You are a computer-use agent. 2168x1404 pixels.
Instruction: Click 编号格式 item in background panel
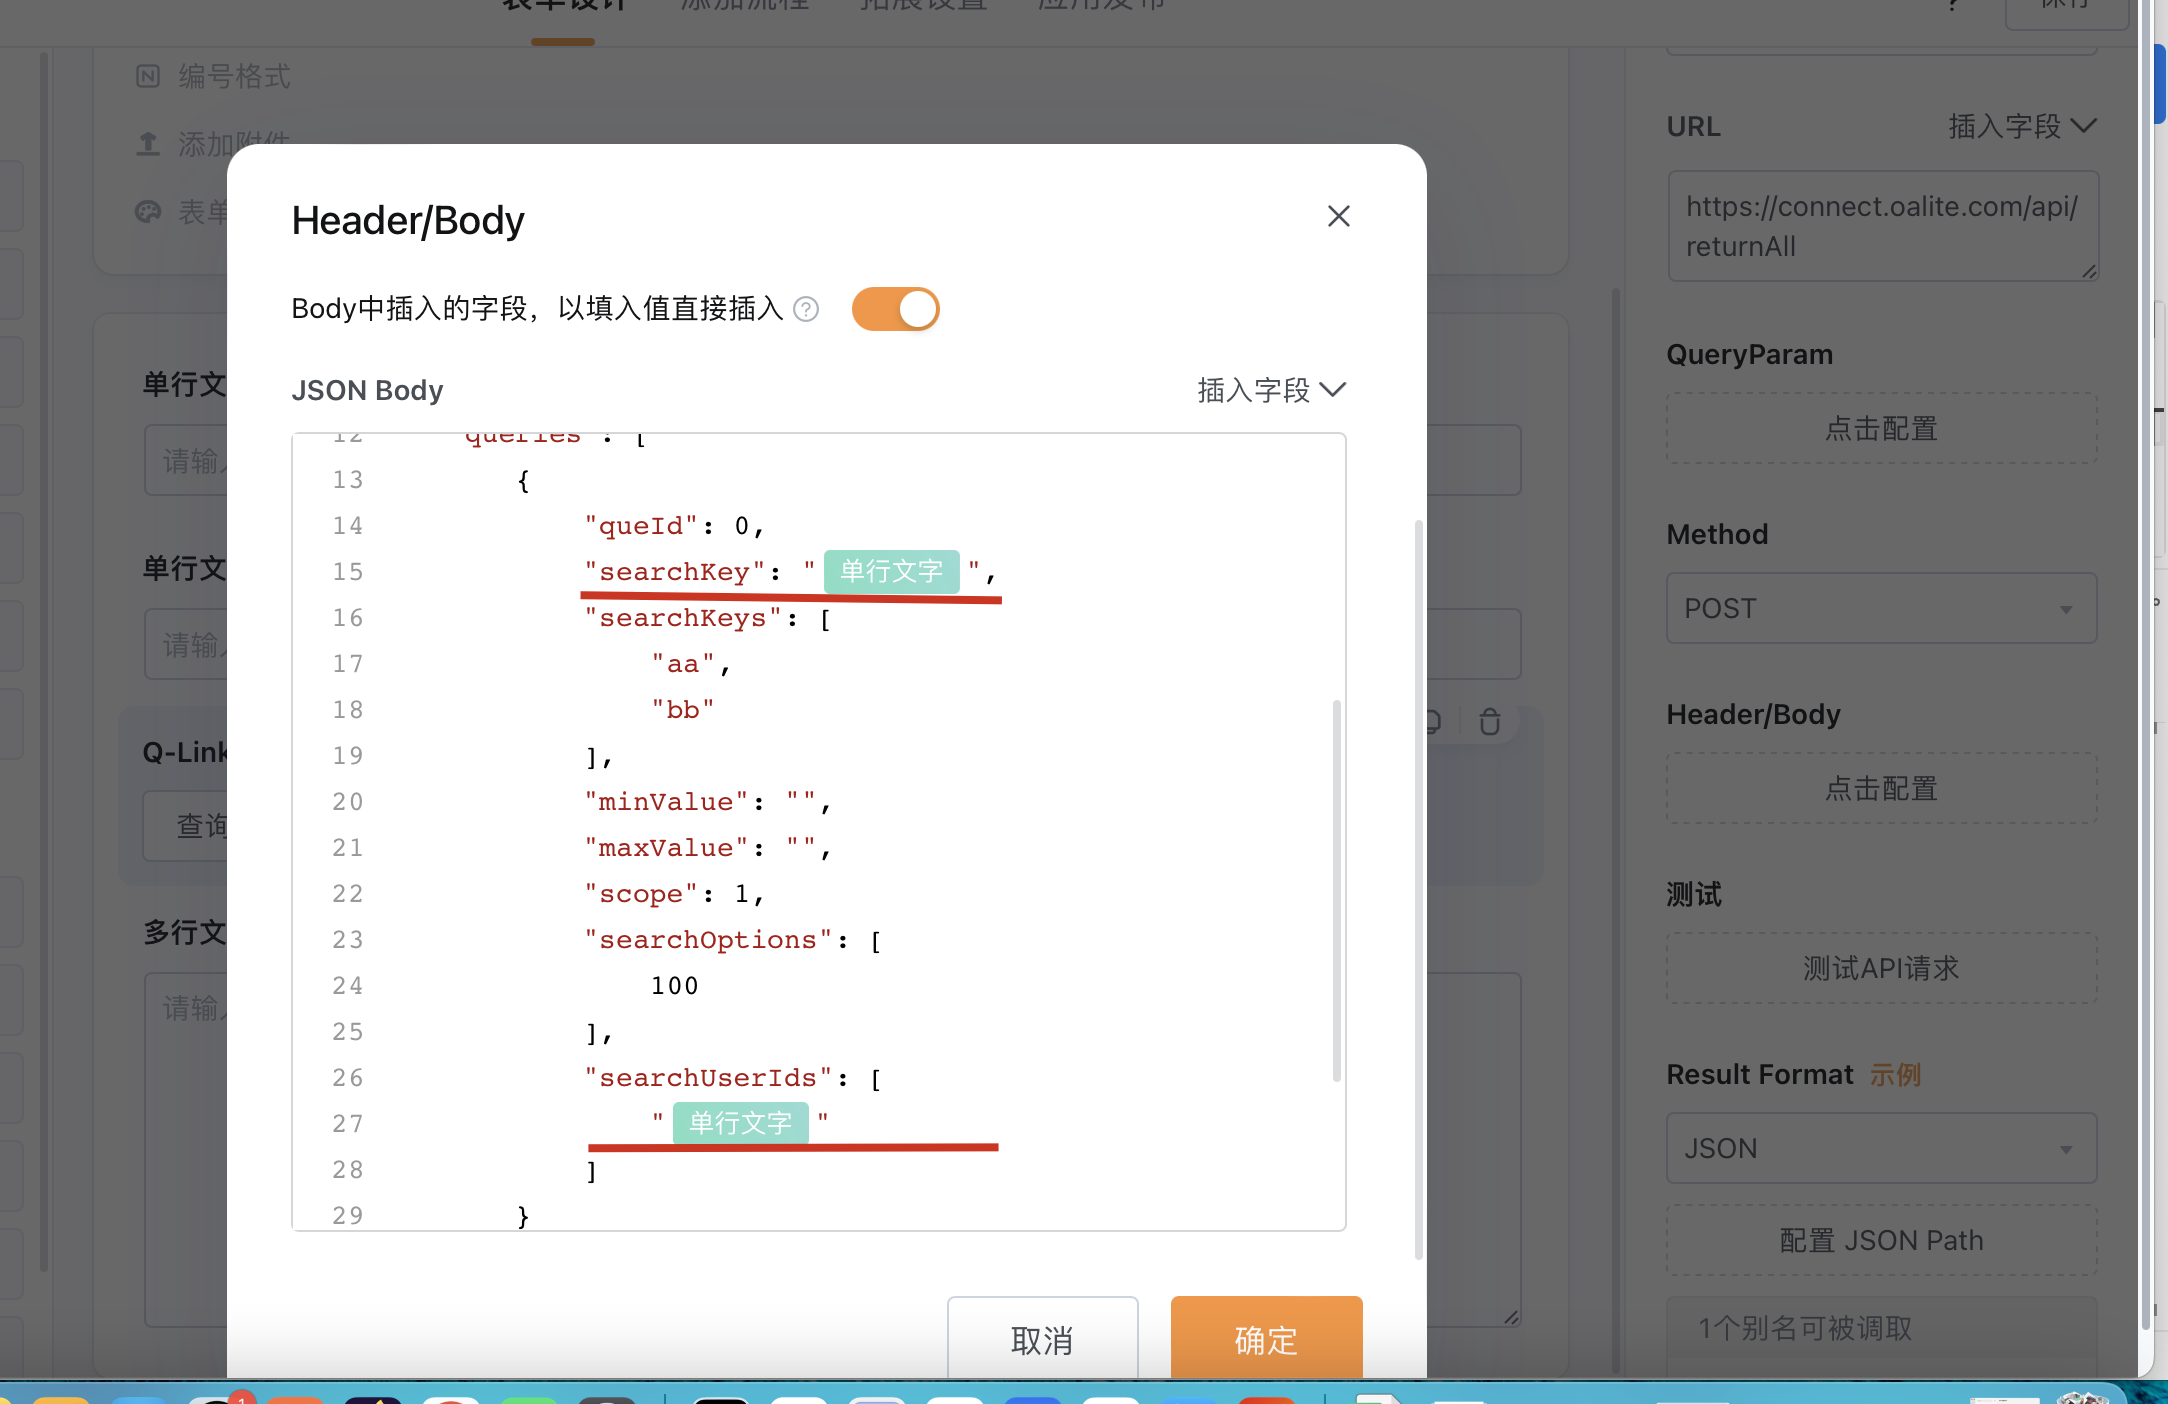pos(234,77)
